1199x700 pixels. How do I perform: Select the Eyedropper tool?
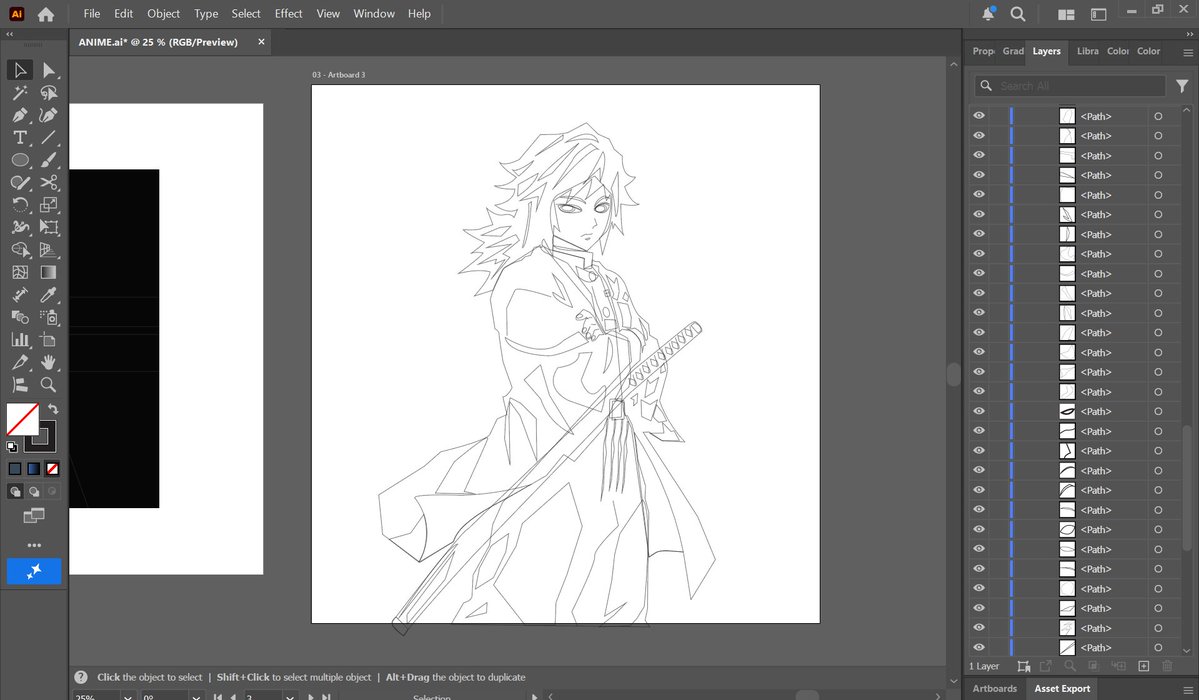(49, 295)
